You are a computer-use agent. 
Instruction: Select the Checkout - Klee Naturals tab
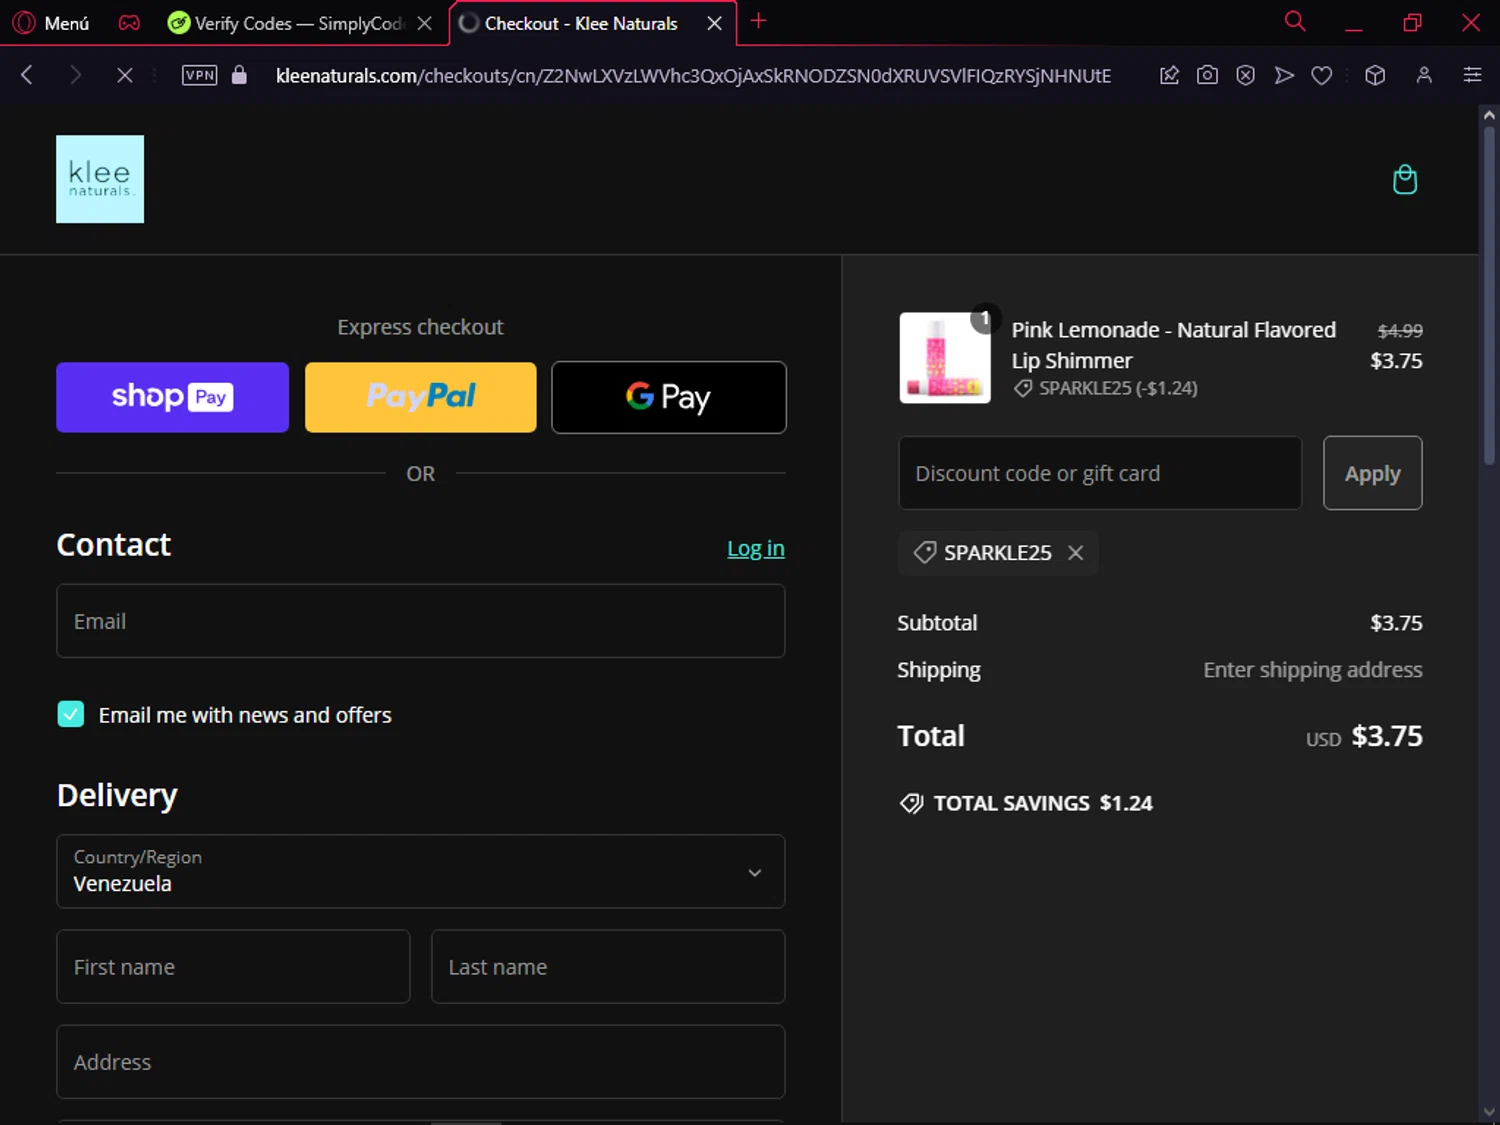coord(580,23)
